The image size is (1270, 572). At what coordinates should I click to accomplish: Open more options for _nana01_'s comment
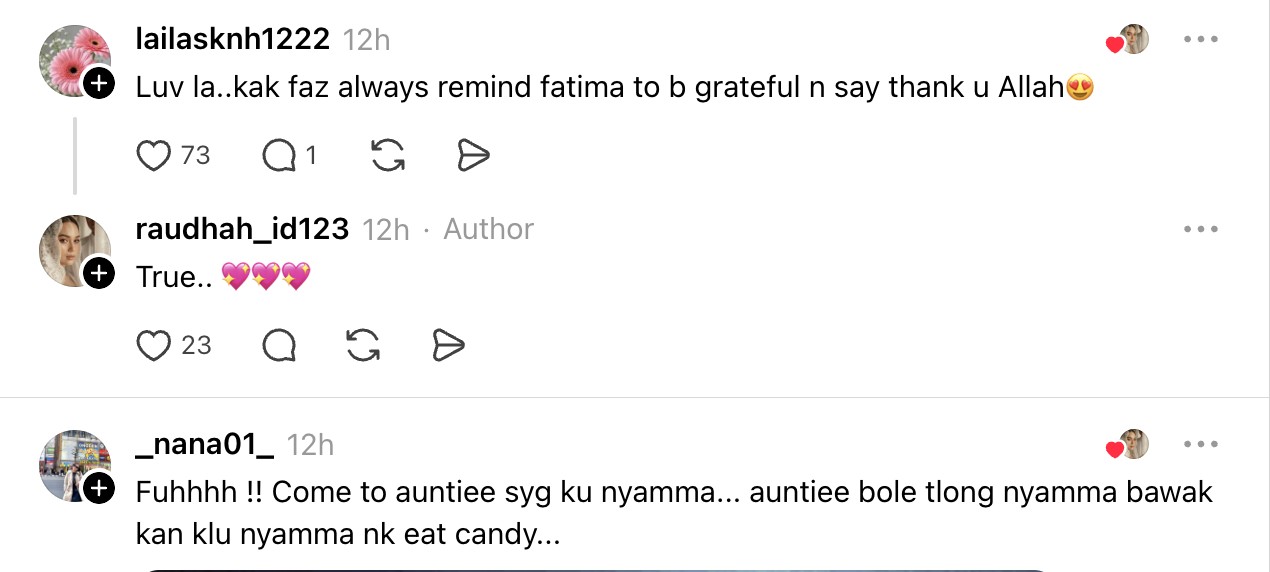1200,444
